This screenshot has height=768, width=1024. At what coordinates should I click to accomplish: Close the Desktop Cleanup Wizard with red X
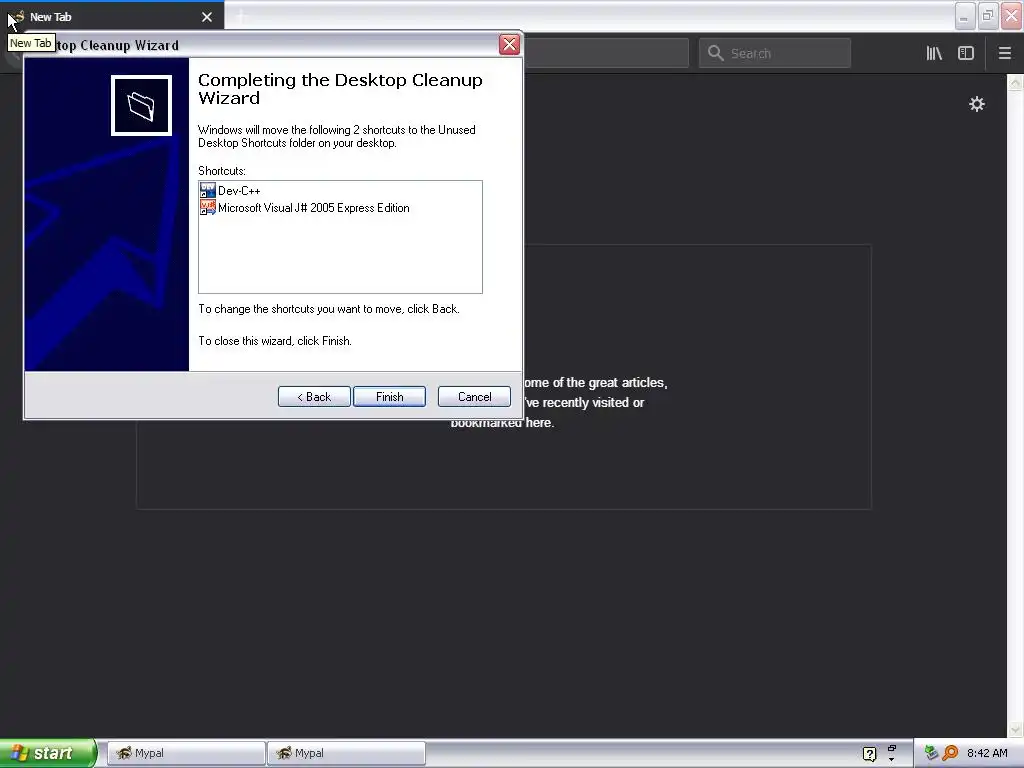click(509, 44)
